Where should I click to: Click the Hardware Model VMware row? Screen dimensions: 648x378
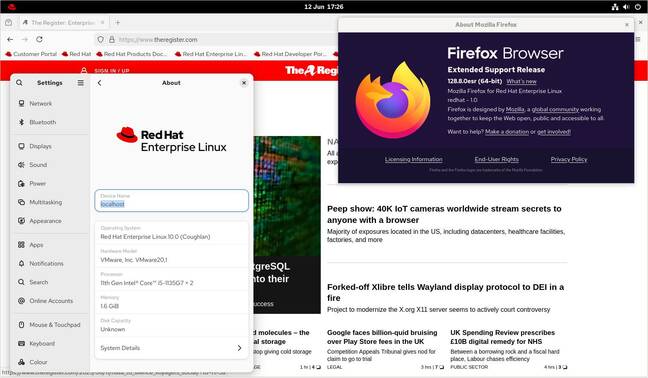click(172, 256)
